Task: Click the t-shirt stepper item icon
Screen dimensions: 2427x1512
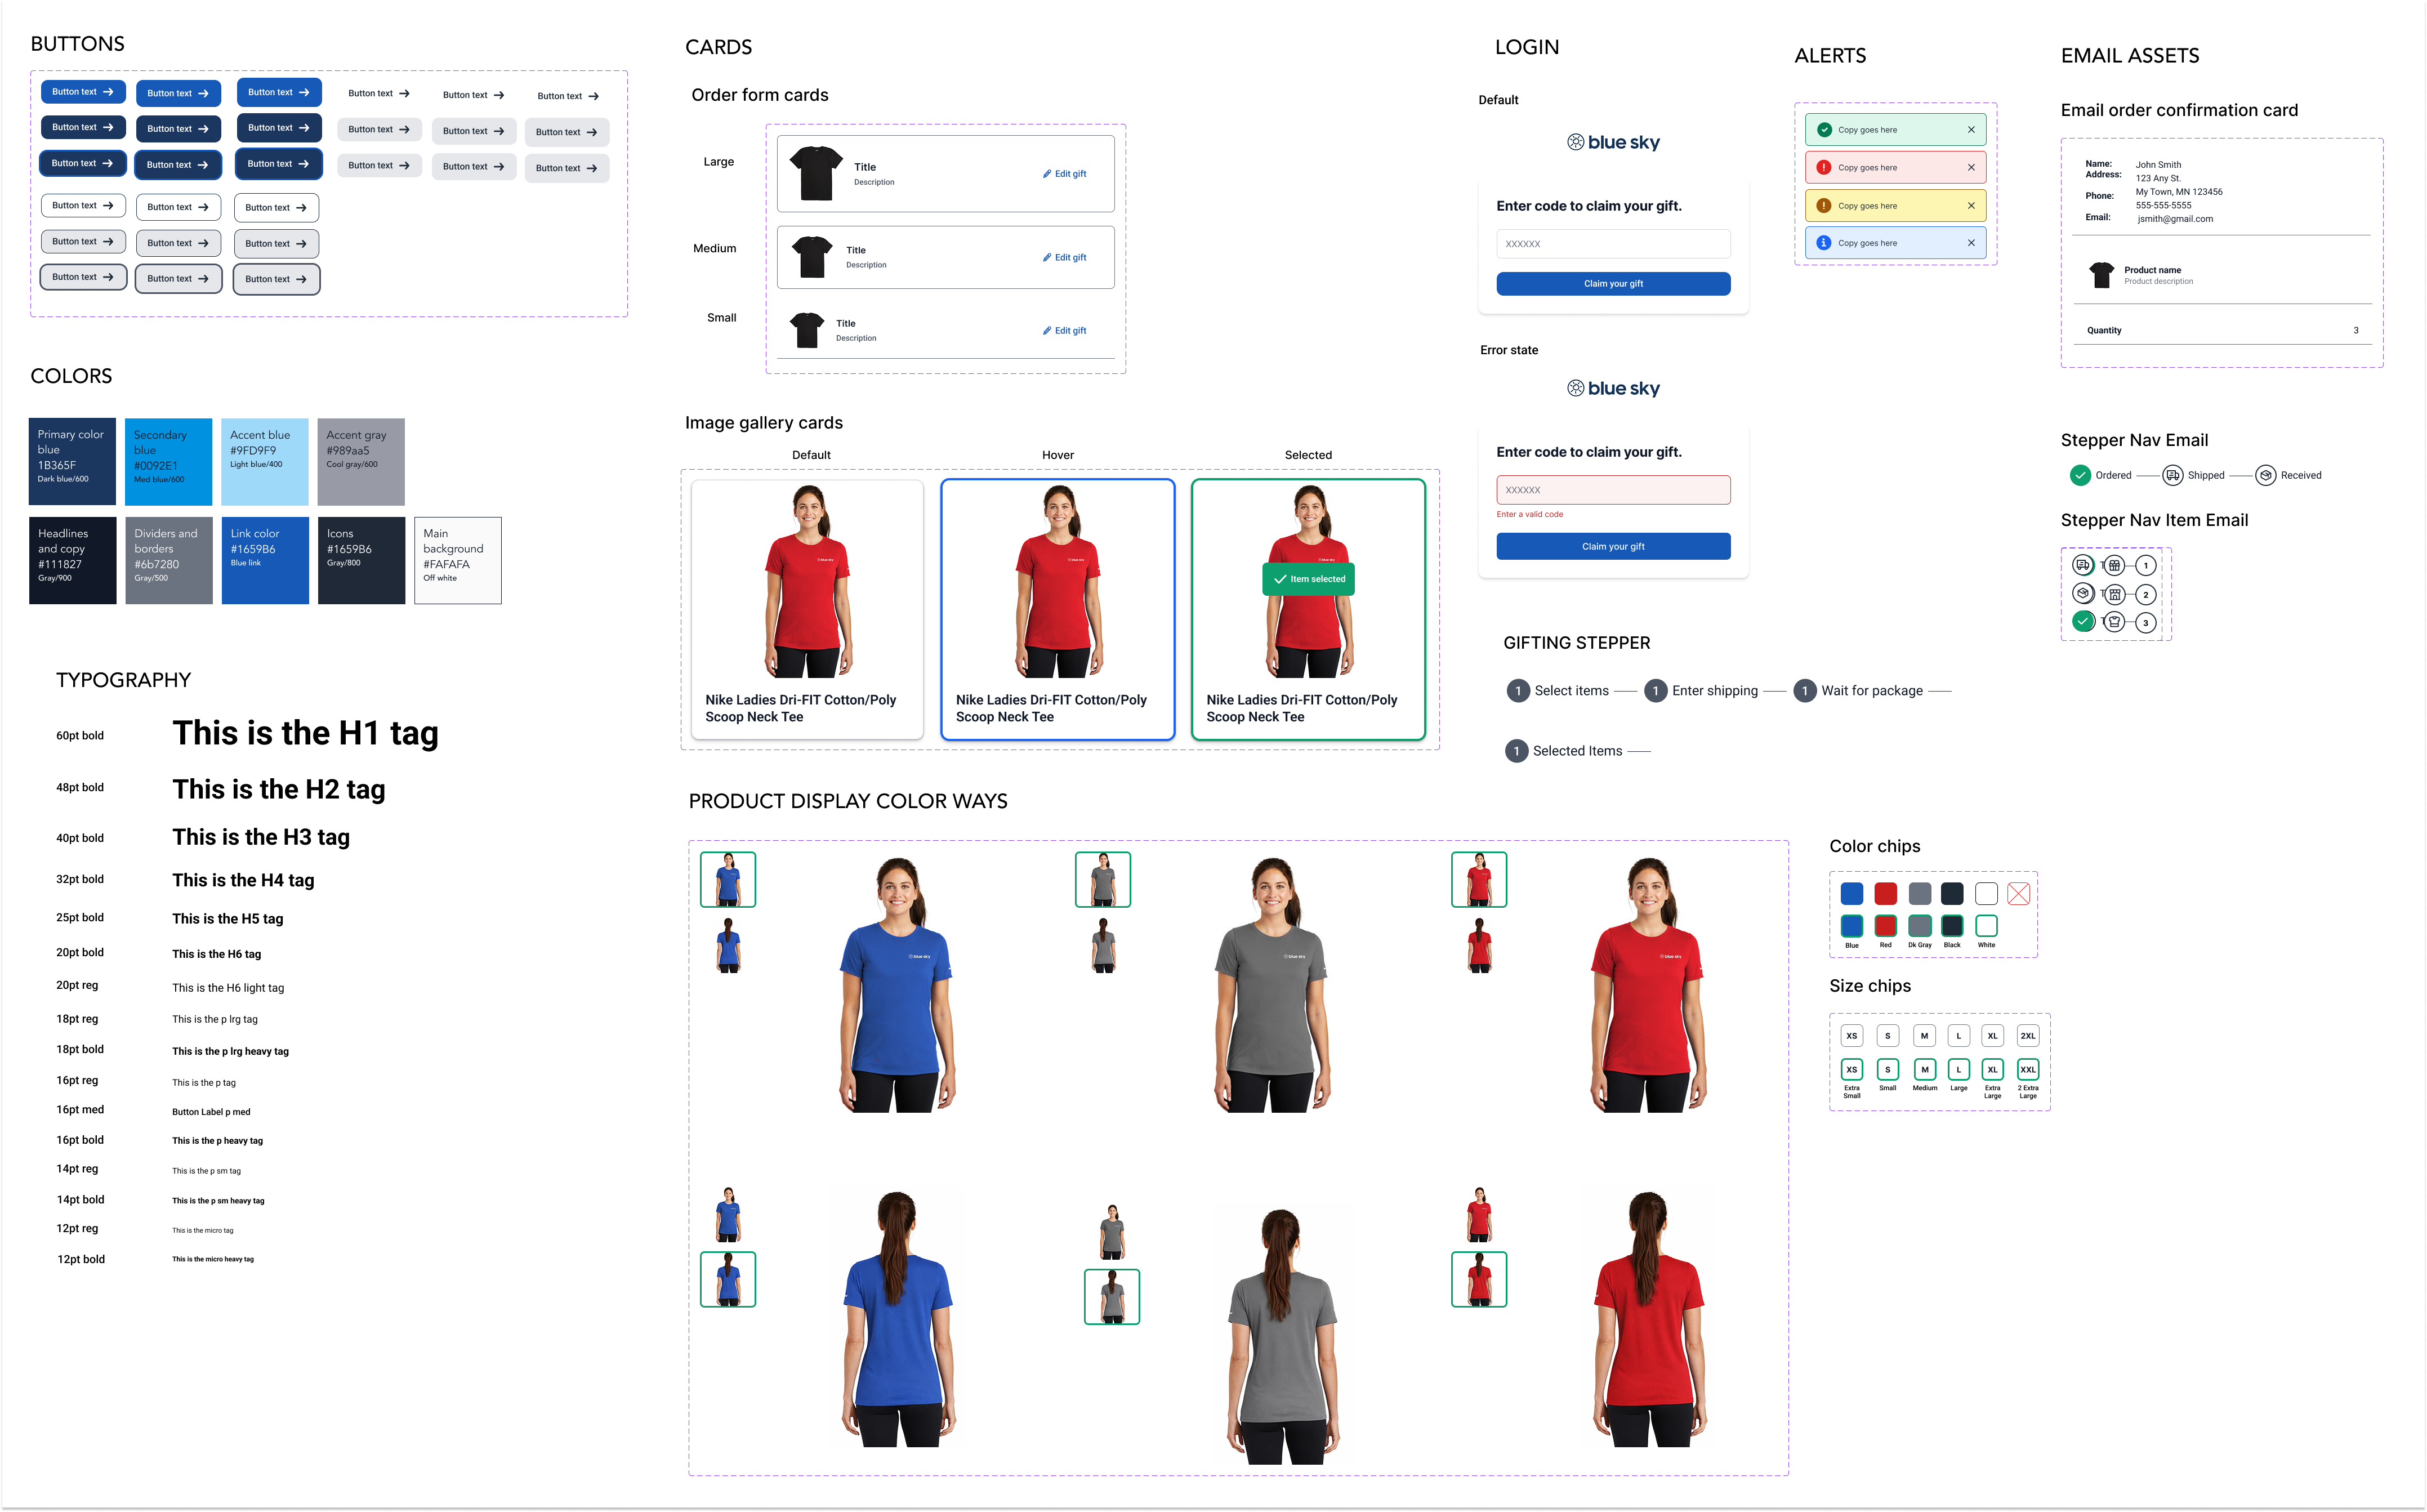Action: point(2114,622)
